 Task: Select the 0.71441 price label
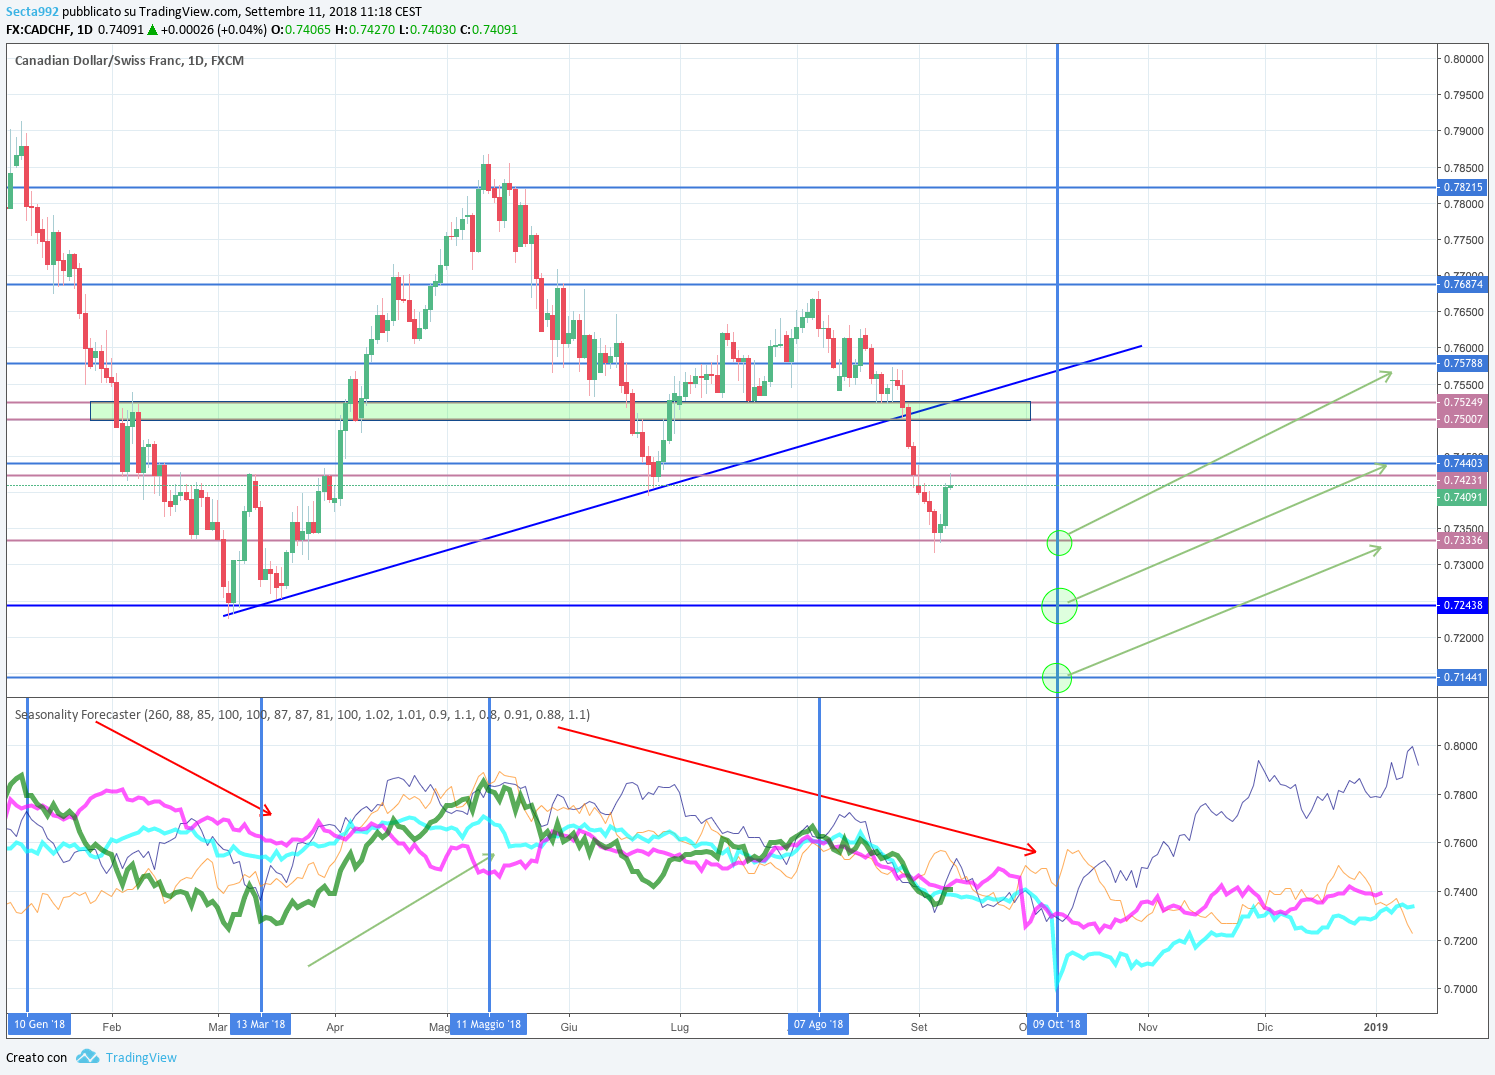1463,677
